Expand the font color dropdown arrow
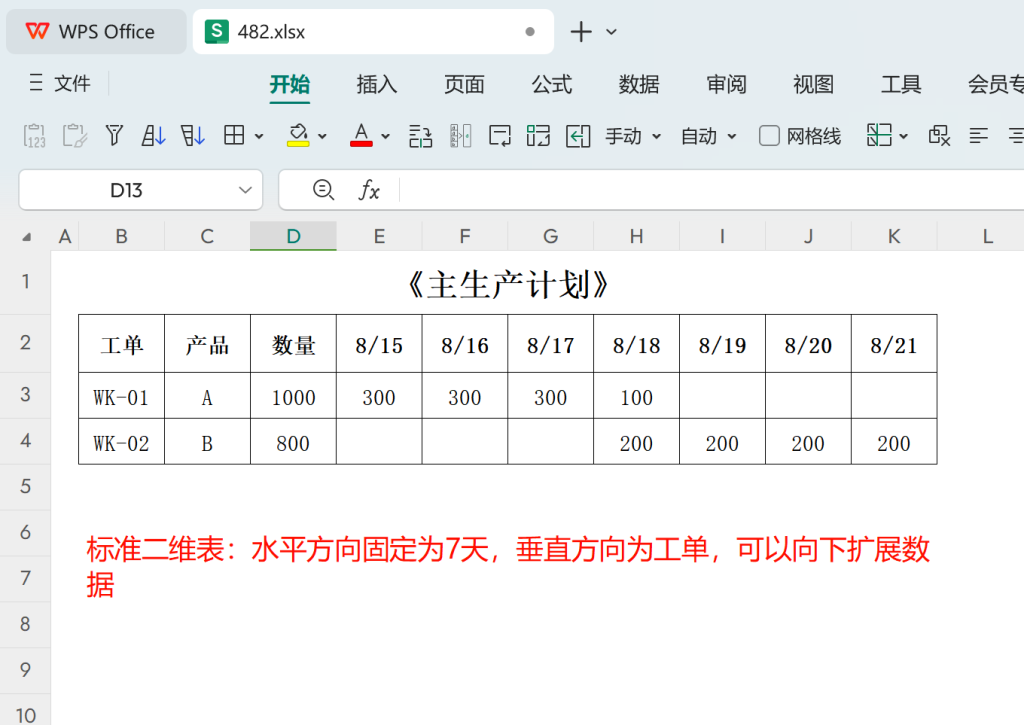The image size is (1024, 725). point(385,137)
